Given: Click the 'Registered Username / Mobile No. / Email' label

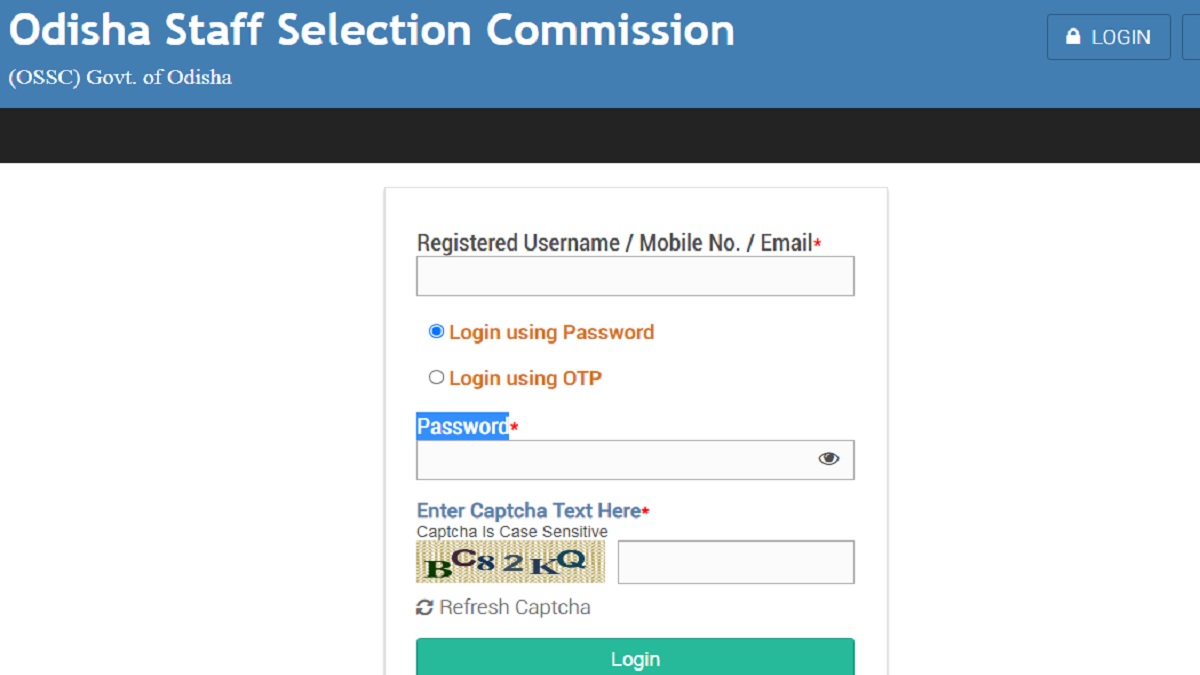Looking at the screenshot, I should tap(614, 243).
